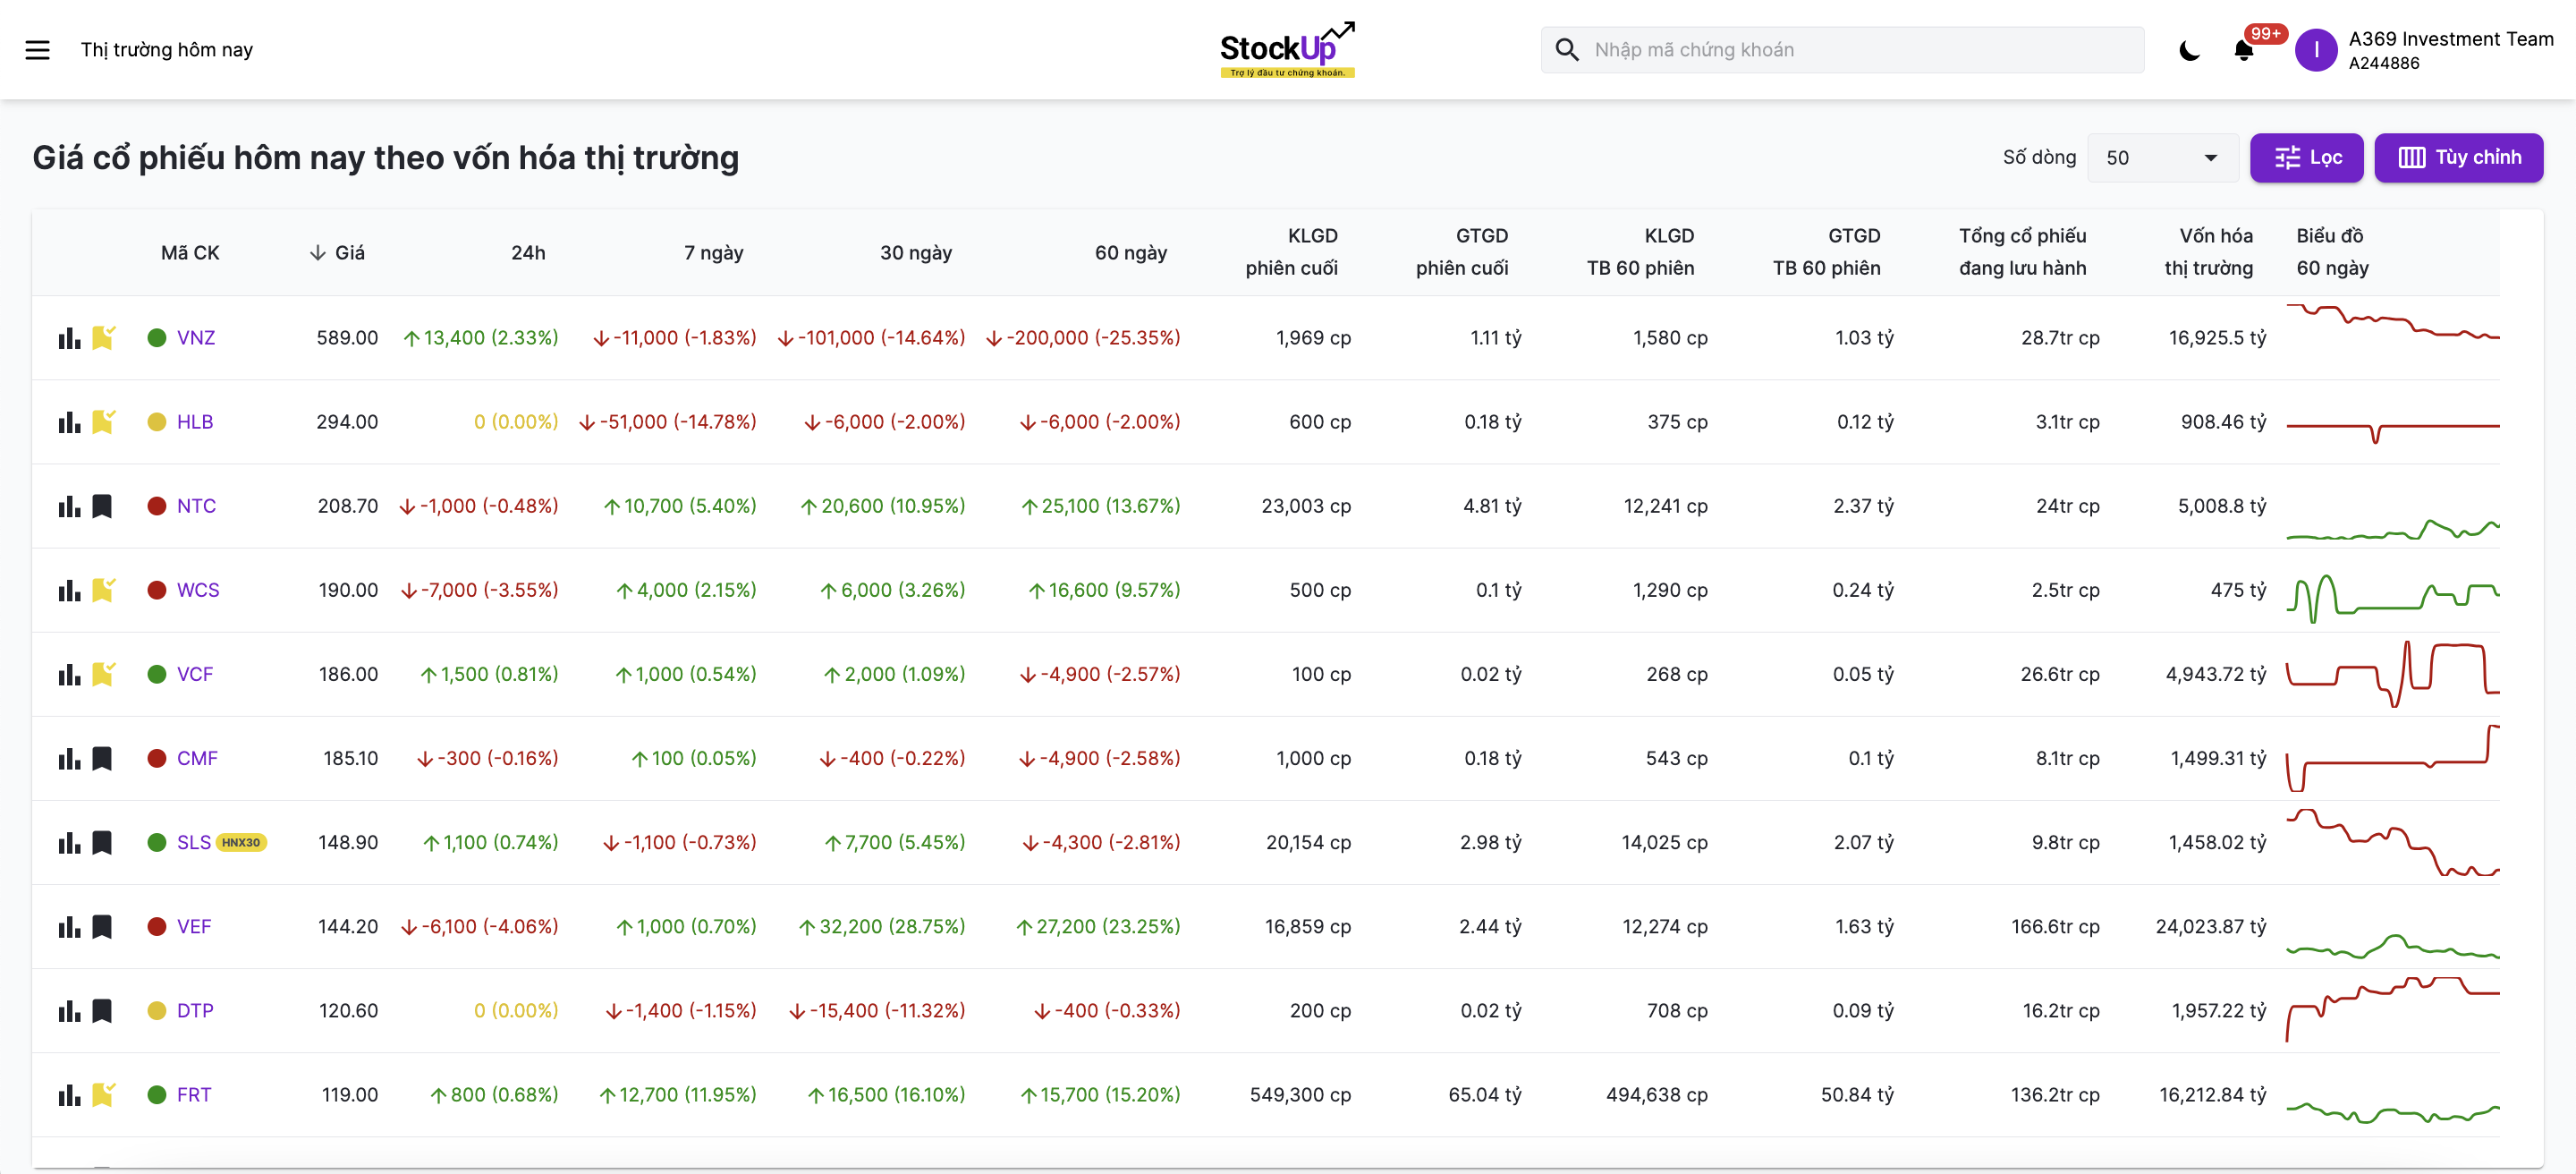
Task: Open the notifications bell
Action: coord(2243,50)
